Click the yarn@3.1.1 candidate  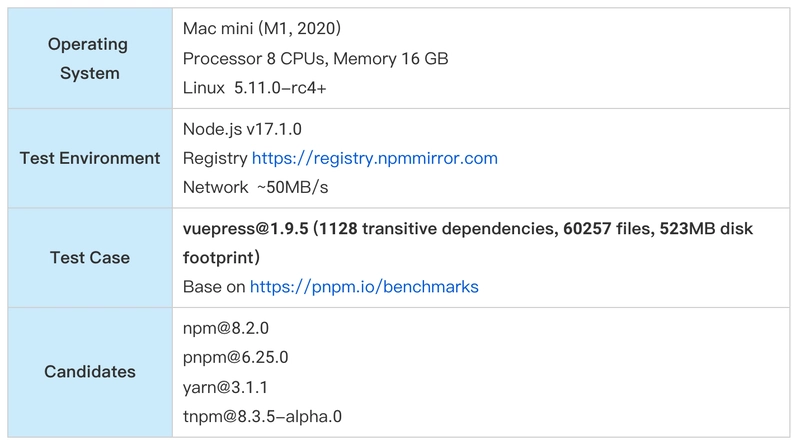tap(225, 387)
